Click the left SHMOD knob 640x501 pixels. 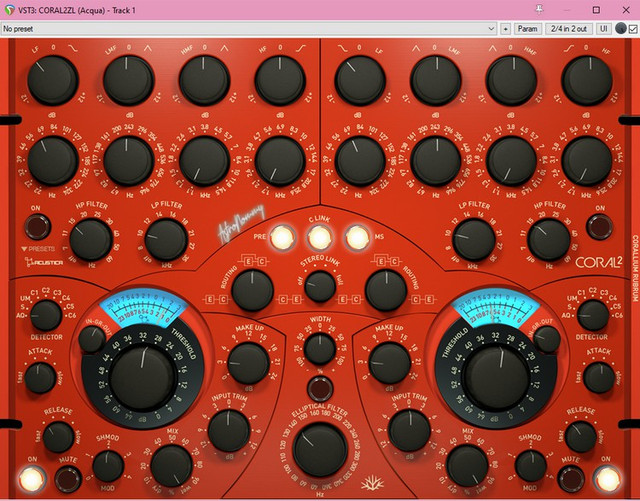coord(108,466)
